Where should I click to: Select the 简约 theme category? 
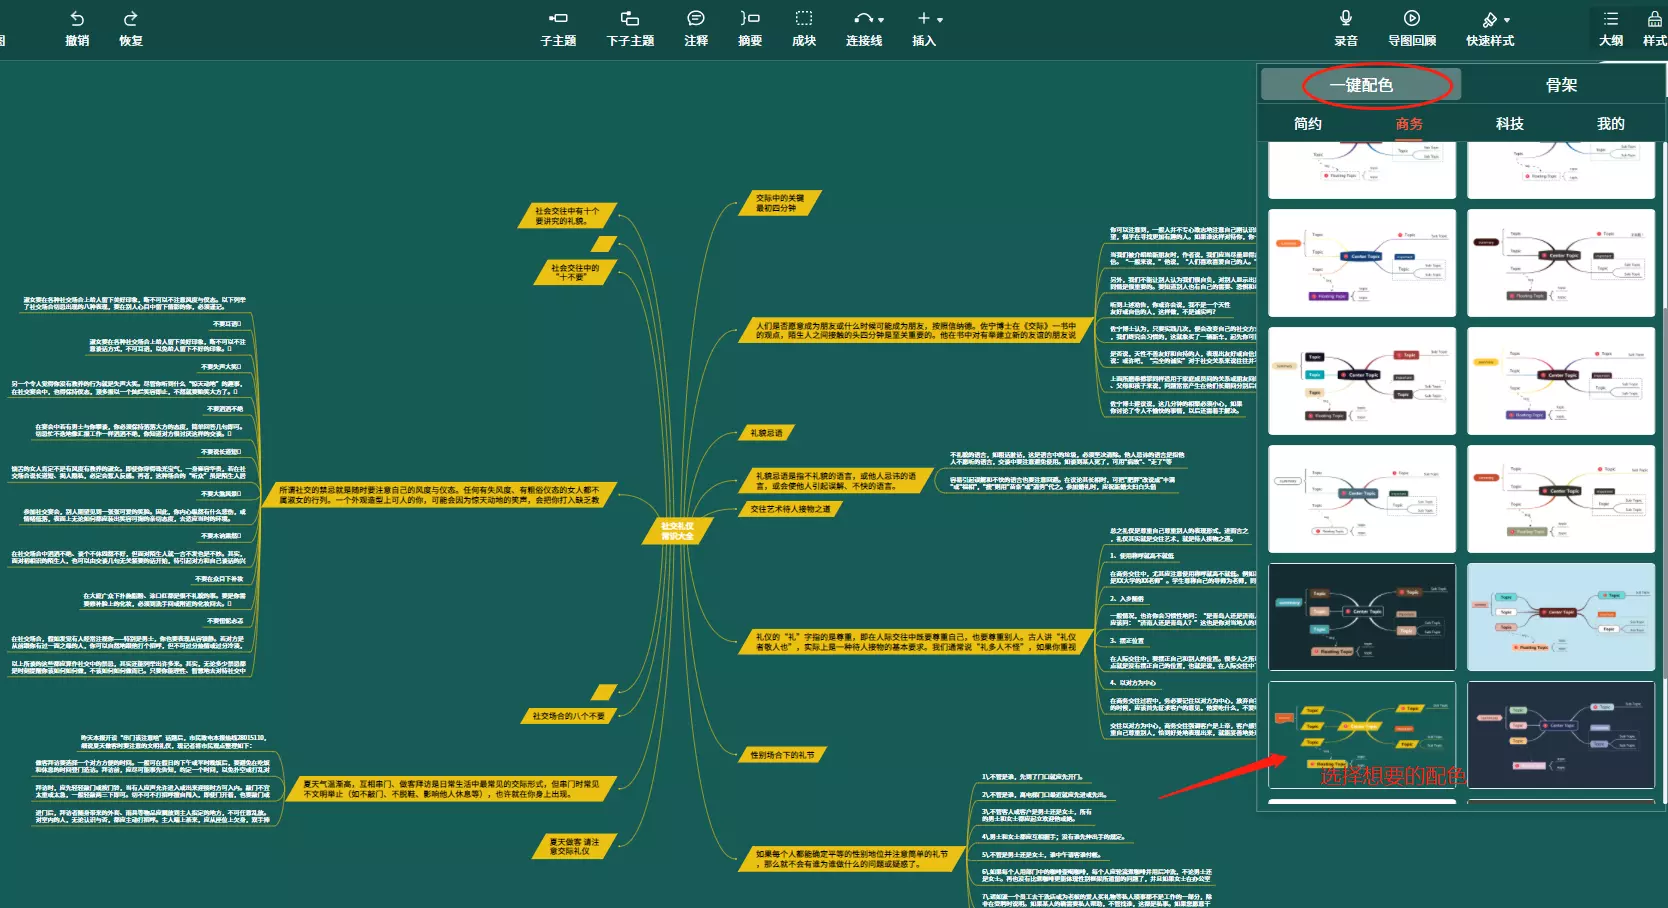pos(1308,124)
